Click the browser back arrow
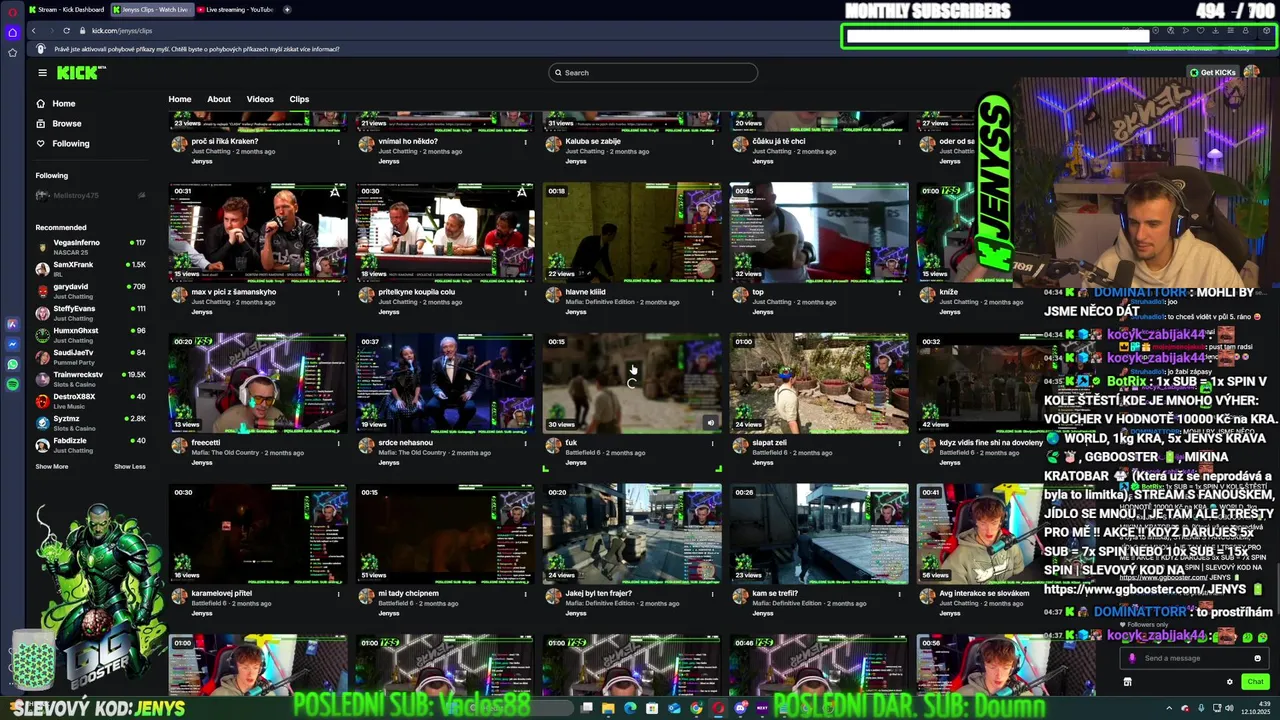Screen dimensions: 1280x720 coord(34,31)
